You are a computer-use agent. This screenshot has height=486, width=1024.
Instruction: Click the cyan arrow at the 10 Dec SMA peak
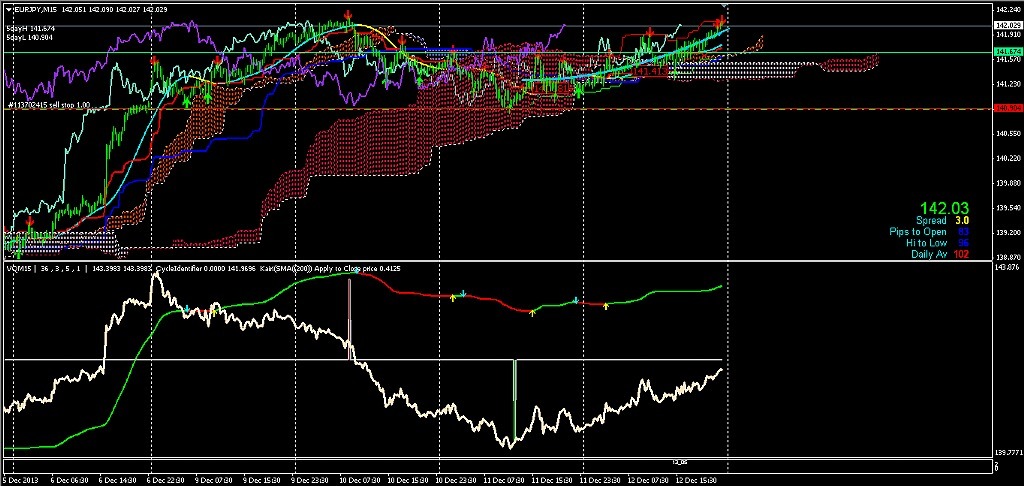pyautogui.click(x=357, y=269)
